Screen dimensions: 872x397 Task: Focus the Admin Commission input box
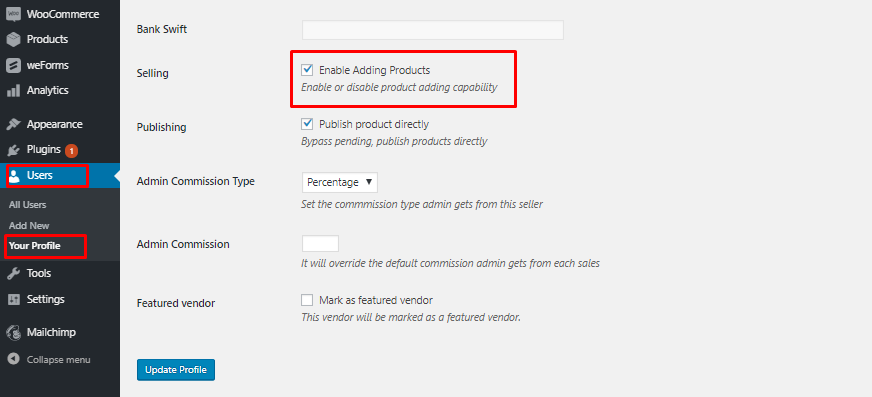tap(320, 244)
